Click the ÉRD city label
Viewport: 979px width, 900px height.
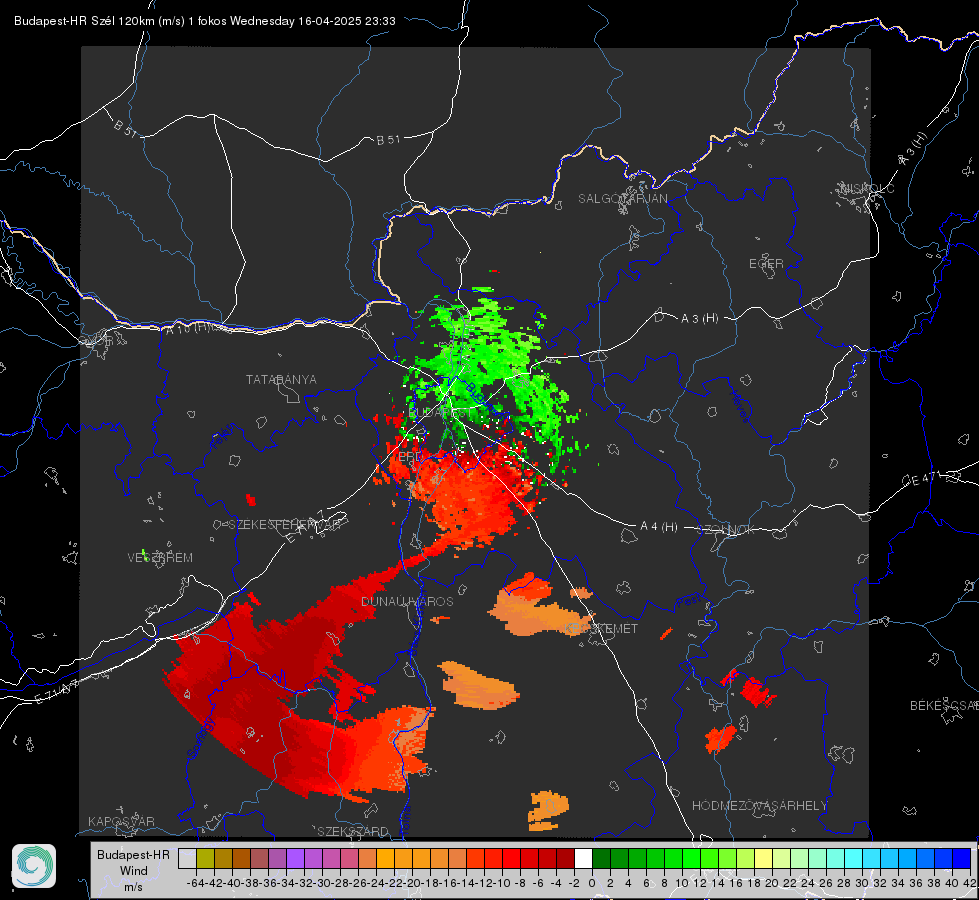[410, 457]
